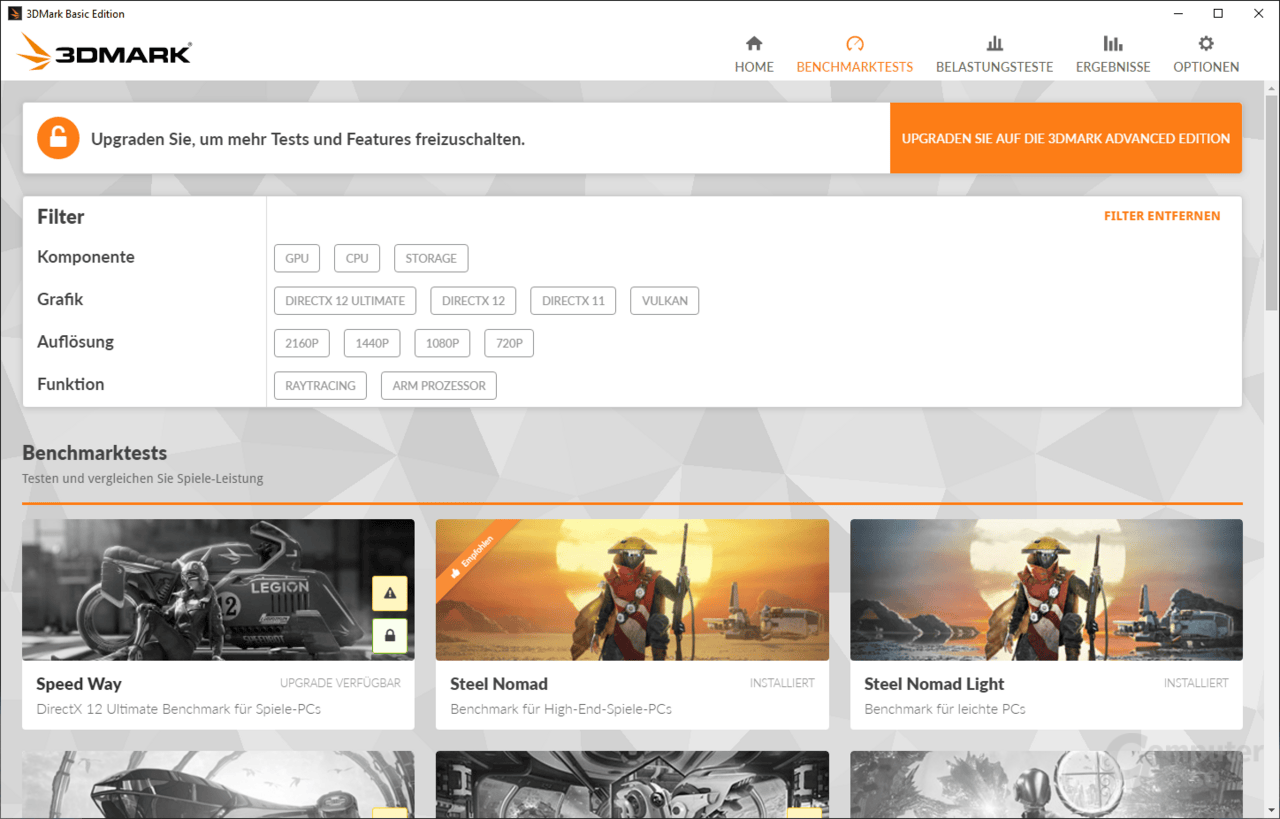Viewport: 1280px width, 819px height.
Task: Go to the ERGEBNISSE tab
Action: tap(1113, 54)
